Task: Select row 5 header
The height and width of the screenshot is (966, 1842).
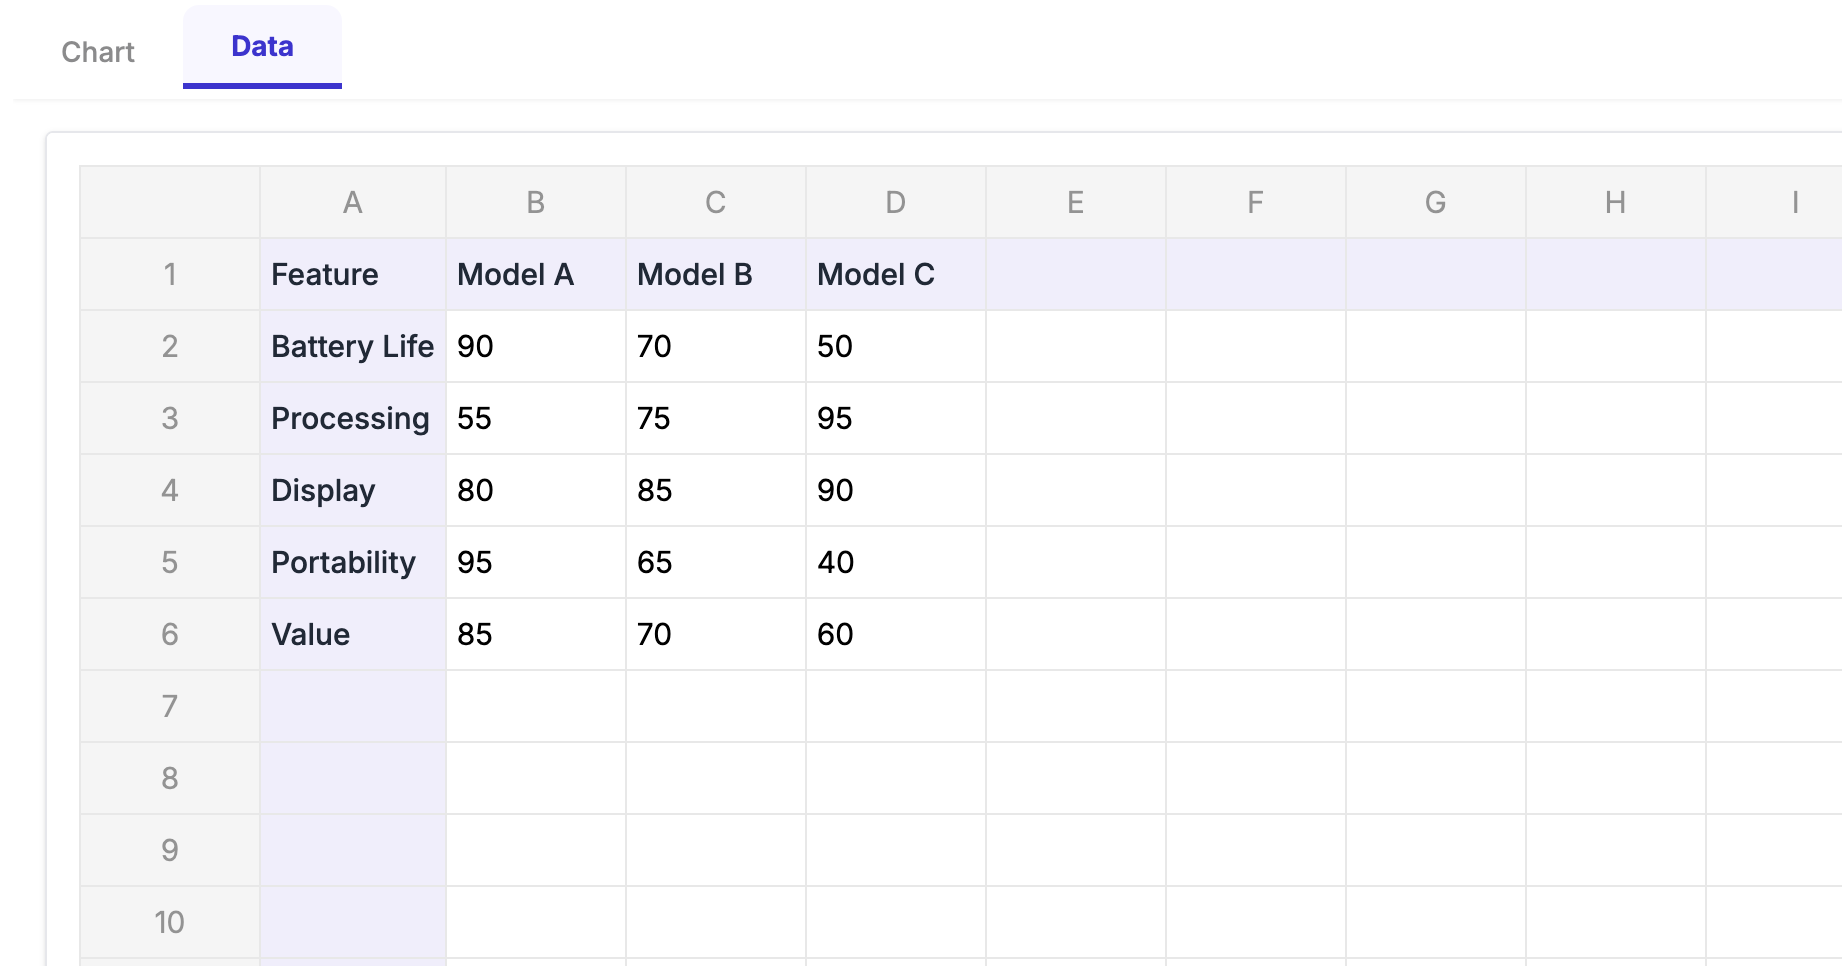Action: pos(170,563)
